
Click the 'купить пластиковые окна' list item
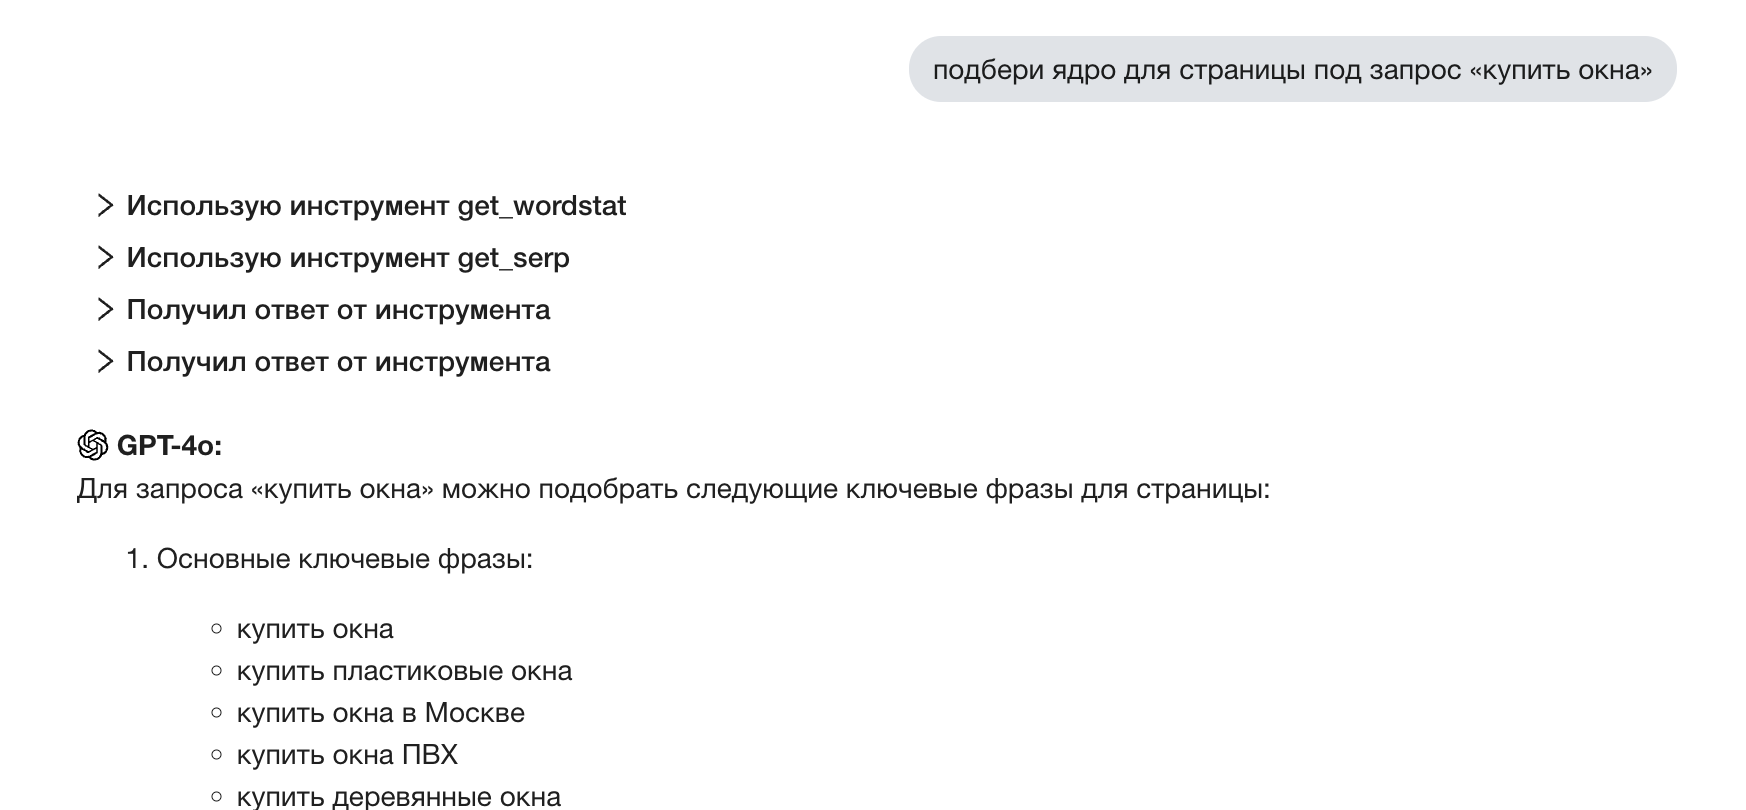click(x=404, y=671)
